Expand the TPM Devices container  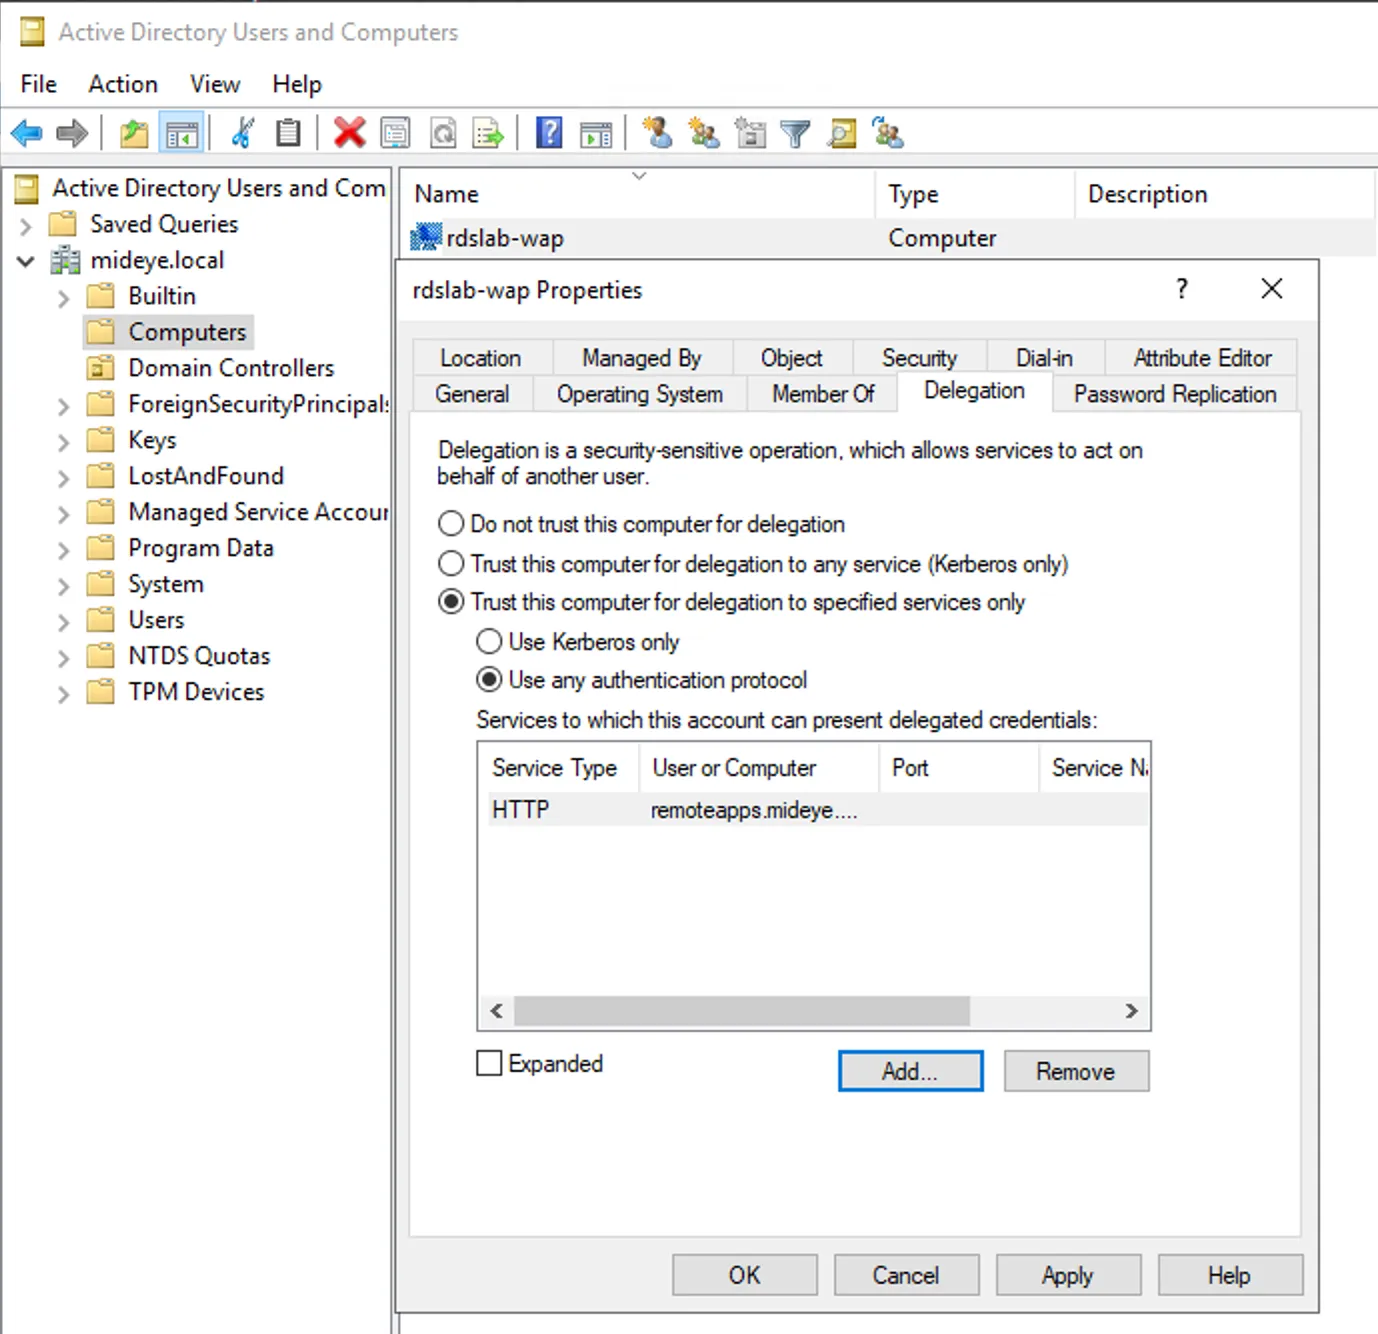click(62, 691)
